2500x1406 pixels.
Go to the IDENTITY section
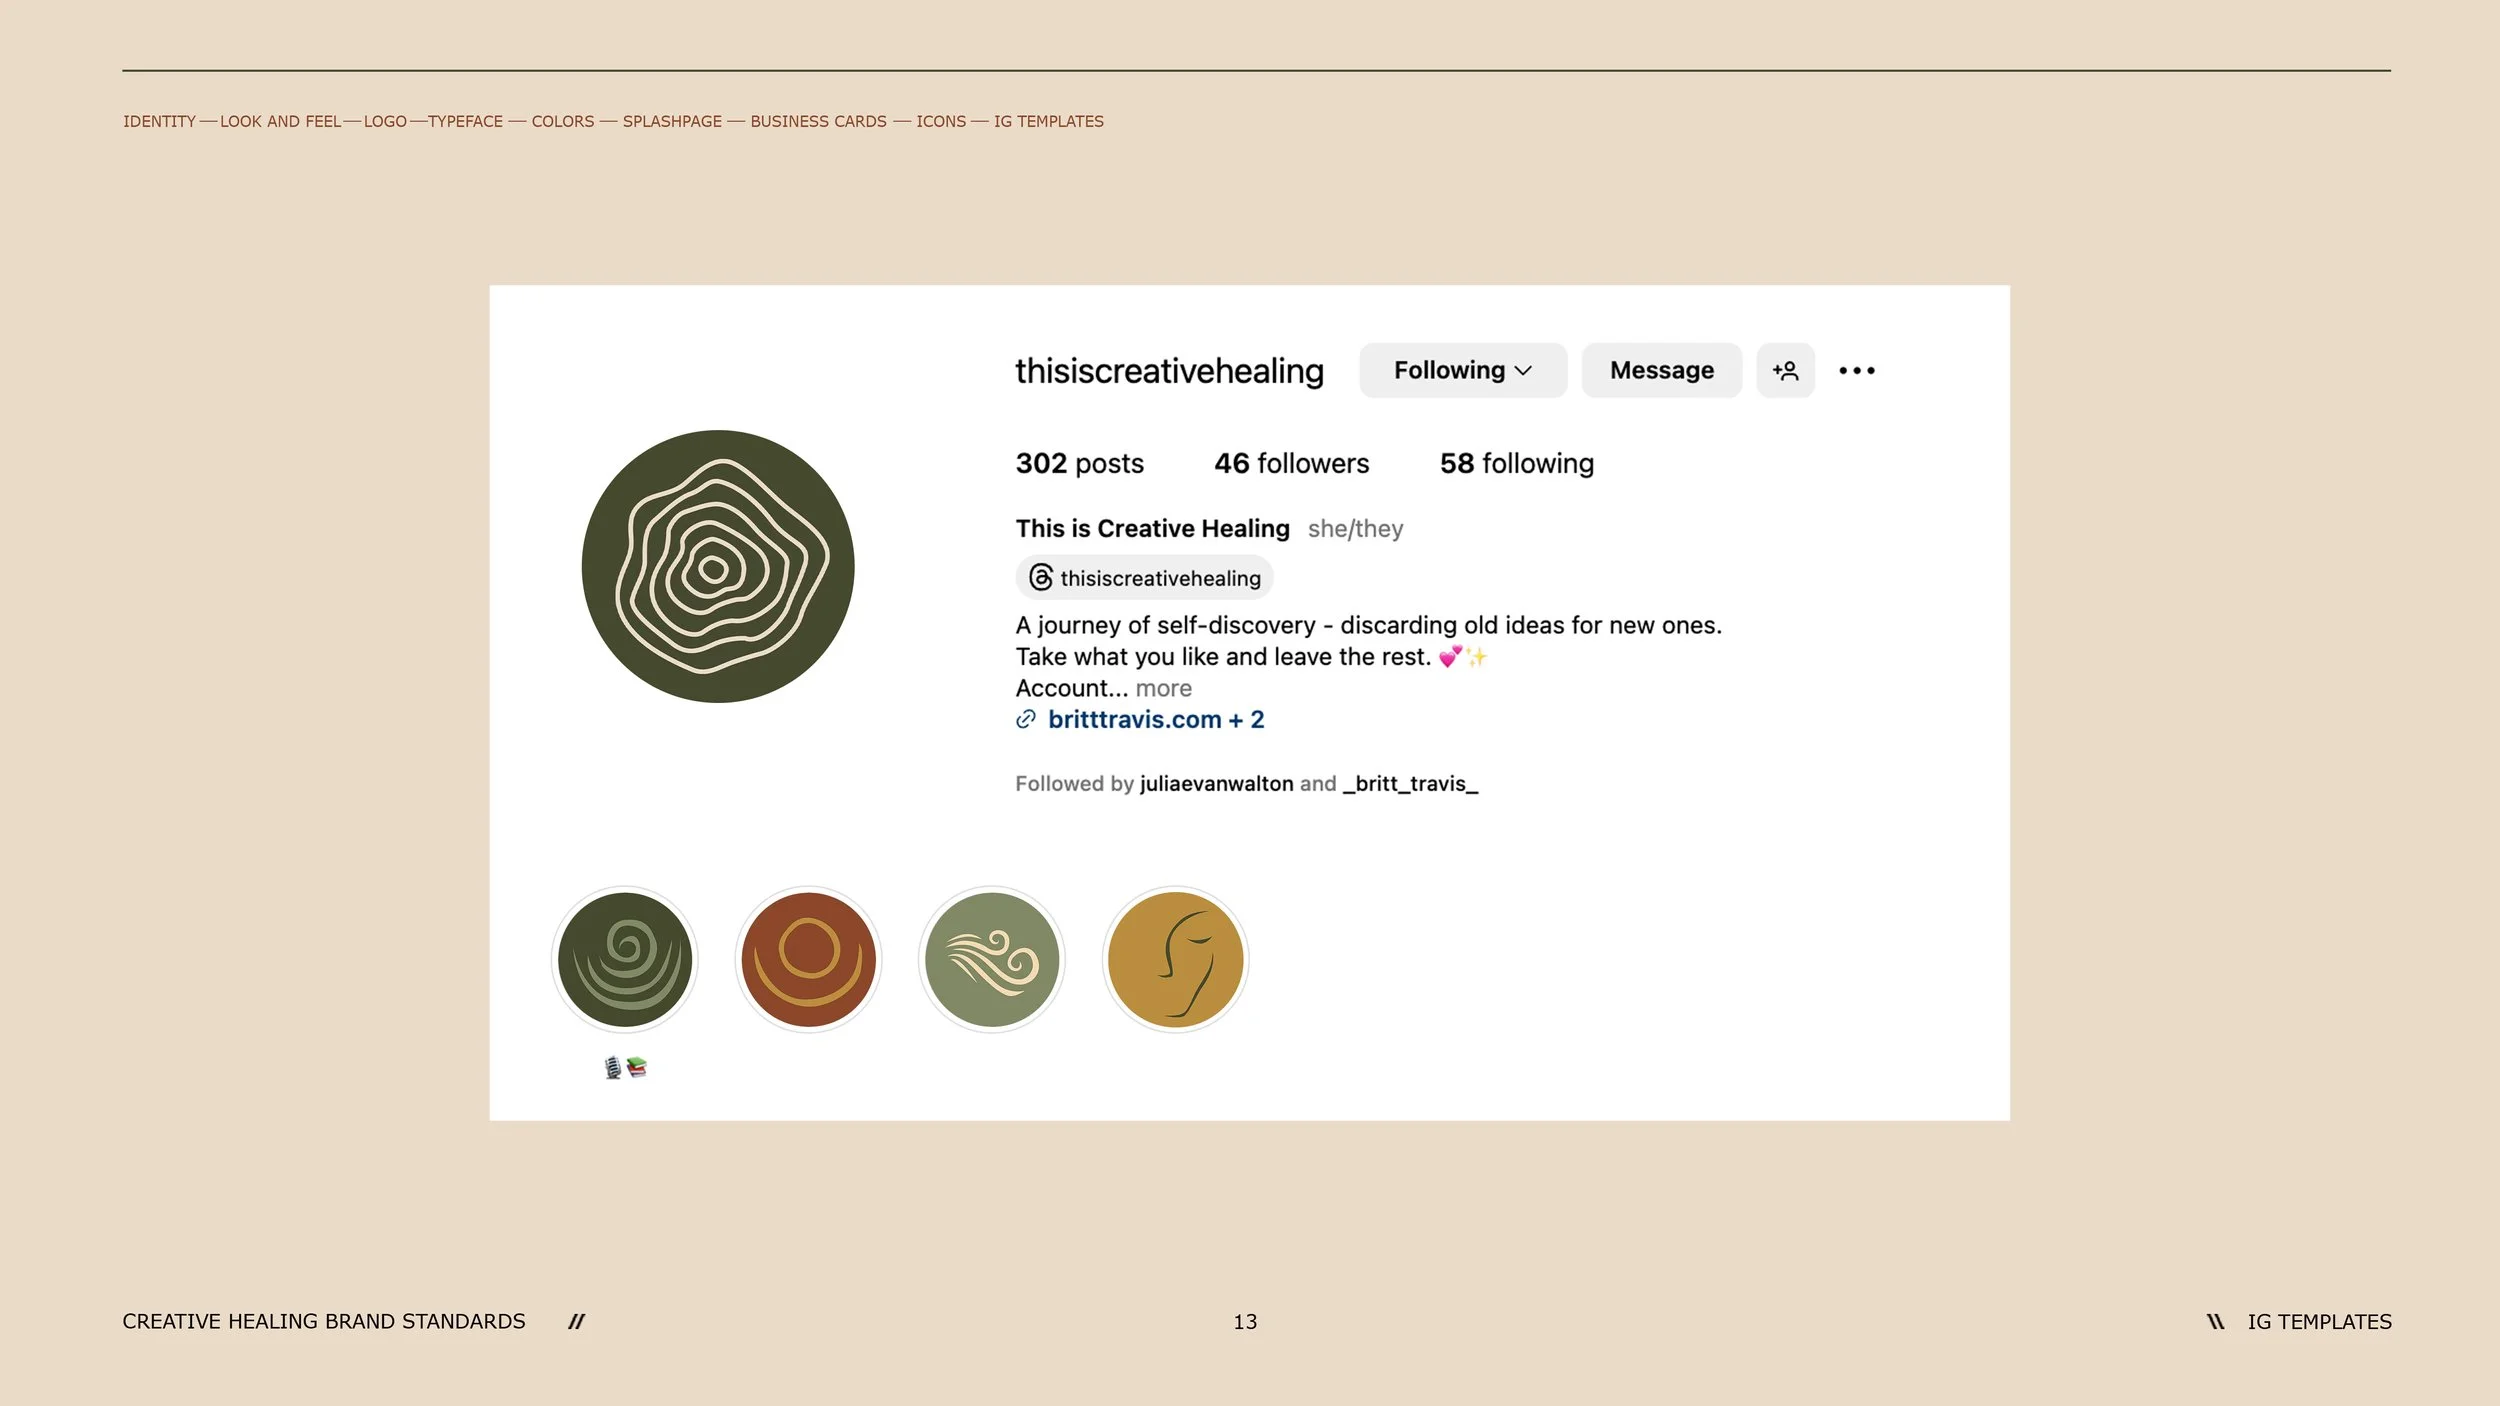click(159, 121)
